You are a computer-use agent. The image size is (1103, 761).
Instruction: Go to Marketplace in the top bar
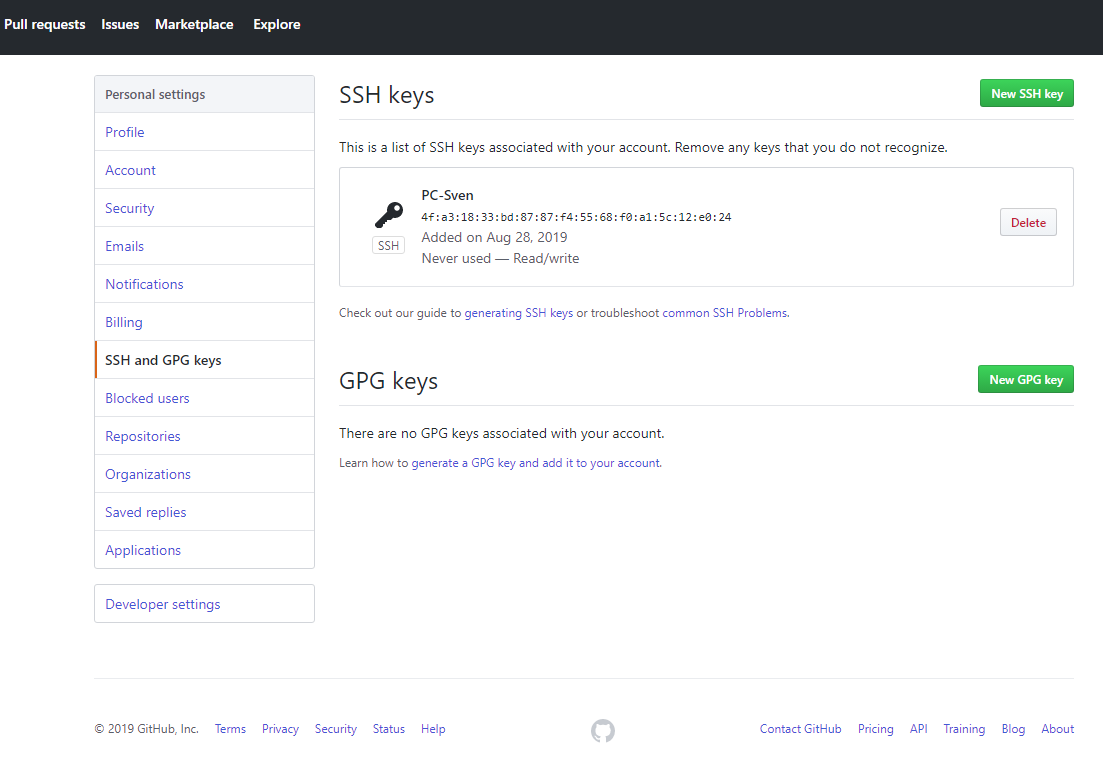click(194, 24)
